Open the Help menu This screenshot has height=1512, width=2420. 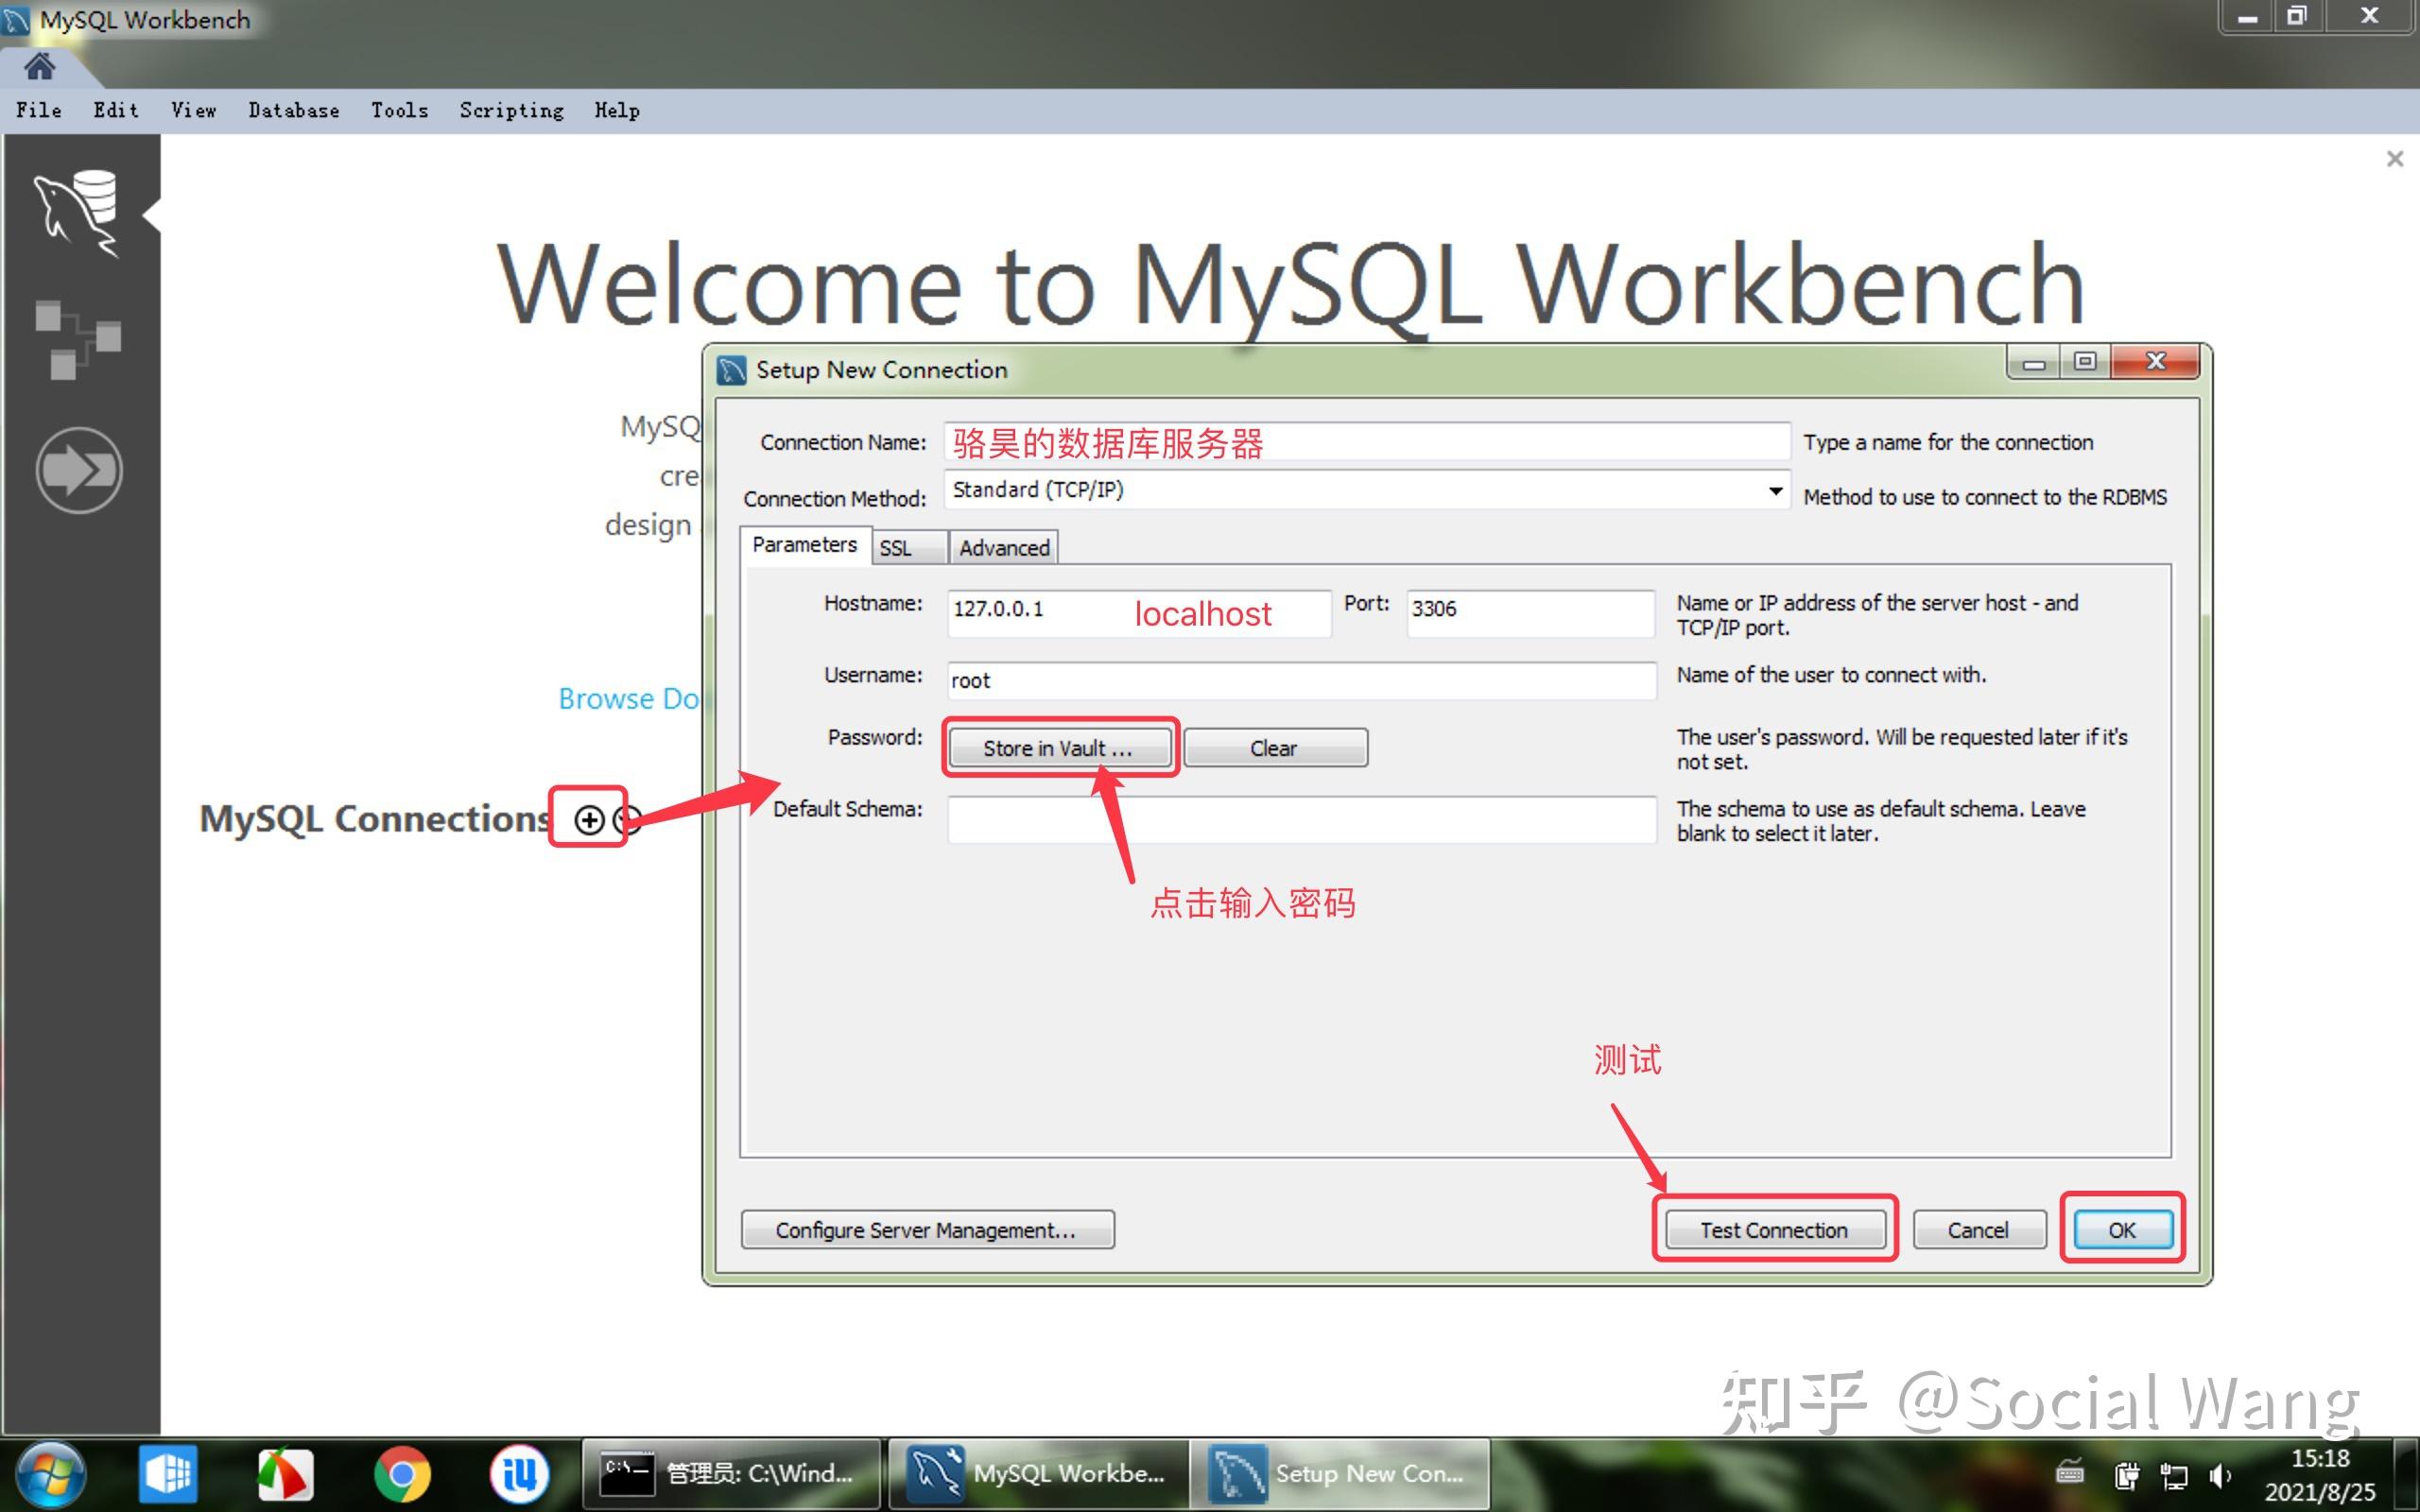tap(617, 111)
